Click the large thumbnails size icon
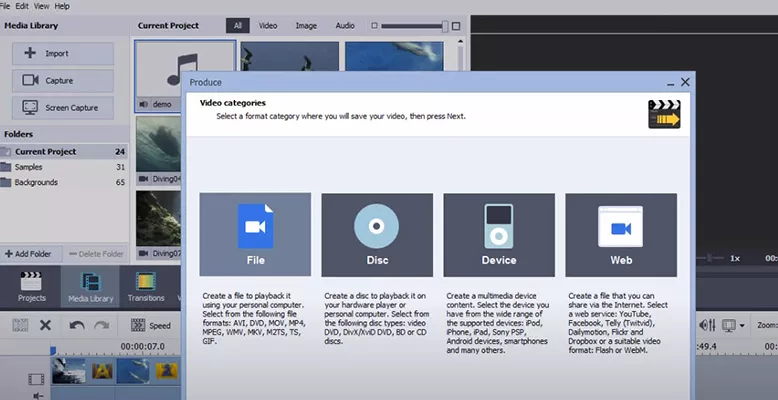The height and width of the screenshot is (400, 778). click(456, 26)
